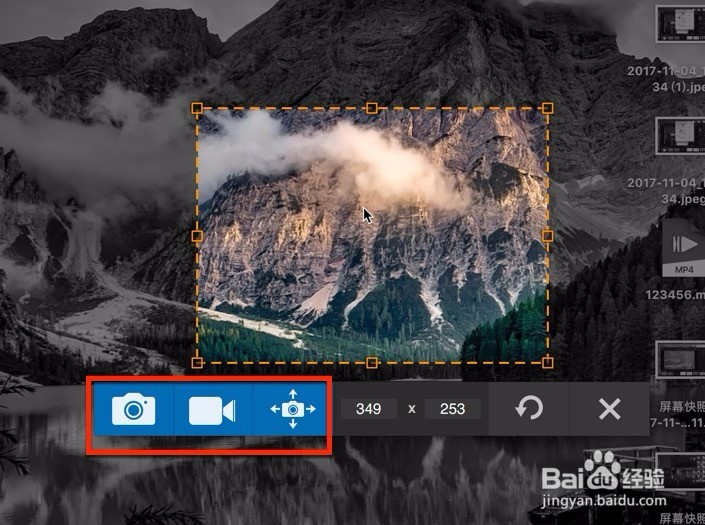Start video recording with the camcorder icon
The image size is (705, 525).
(213, 409)
